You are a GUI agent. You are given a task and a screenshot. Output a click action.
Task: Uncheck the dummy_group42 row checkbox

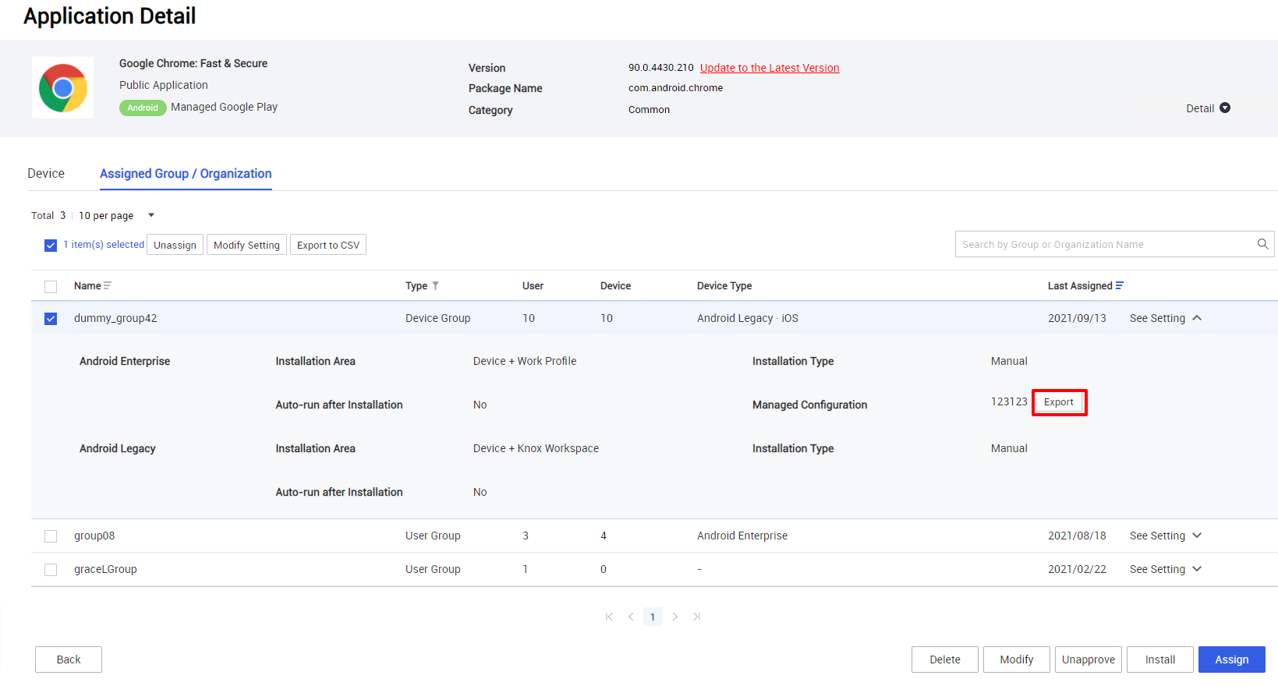point(50,318)
